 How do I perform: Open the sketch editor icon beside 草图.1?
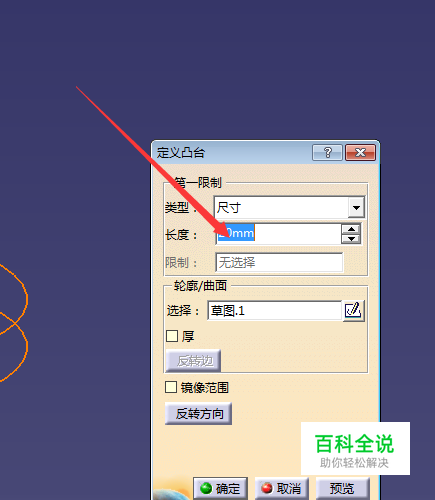[x=354, y=311]
